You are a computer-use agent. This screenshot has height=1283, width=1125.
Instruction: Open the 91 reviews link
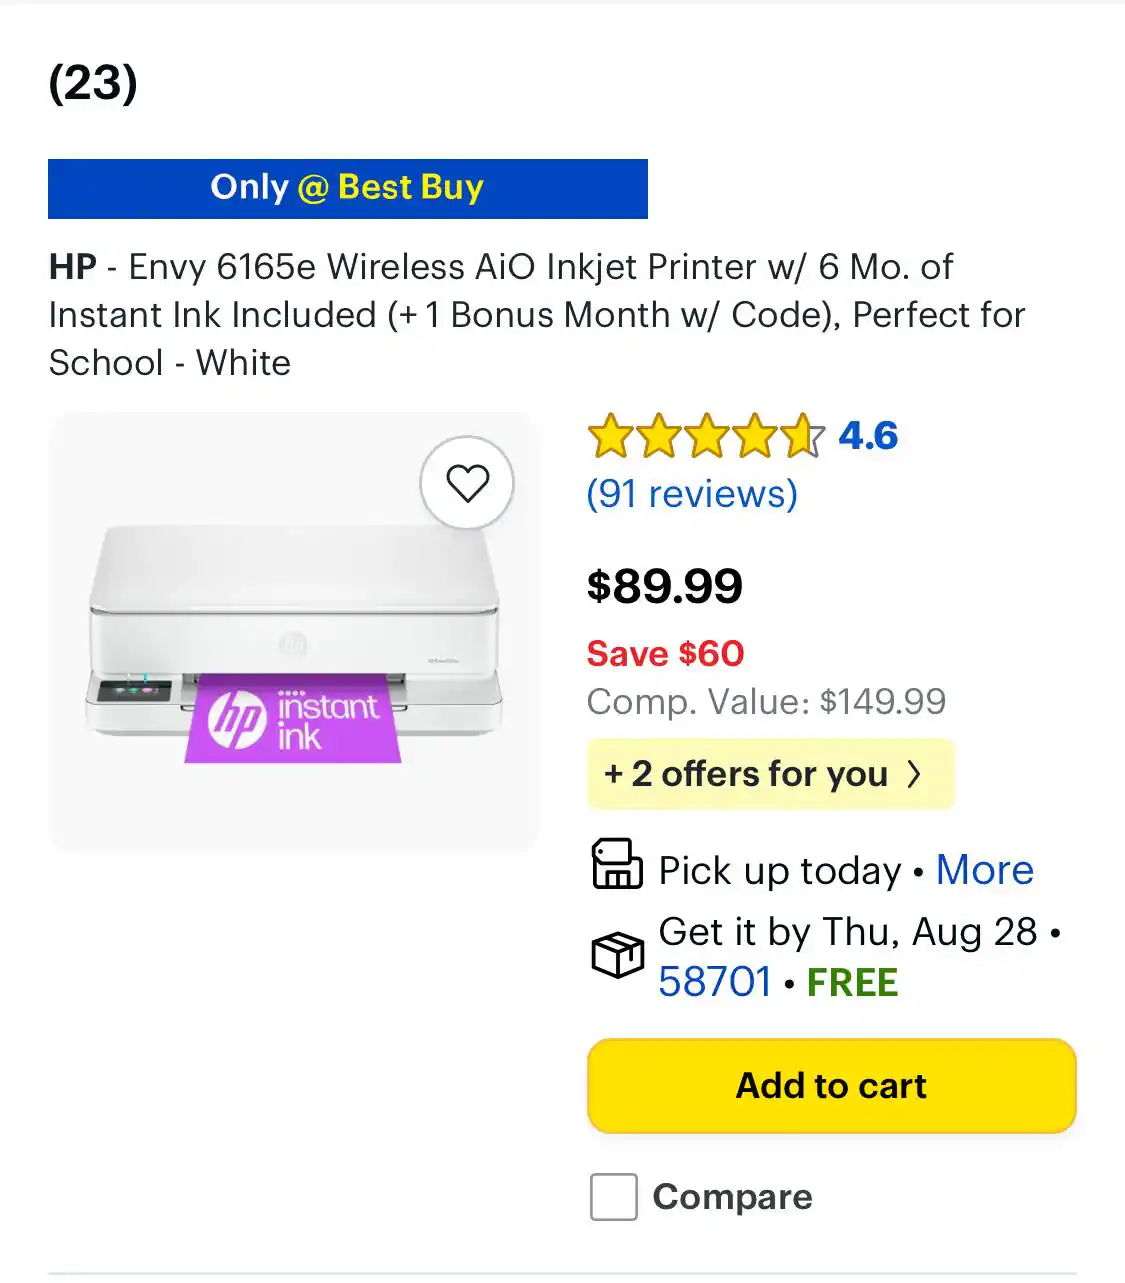[693, 493]
